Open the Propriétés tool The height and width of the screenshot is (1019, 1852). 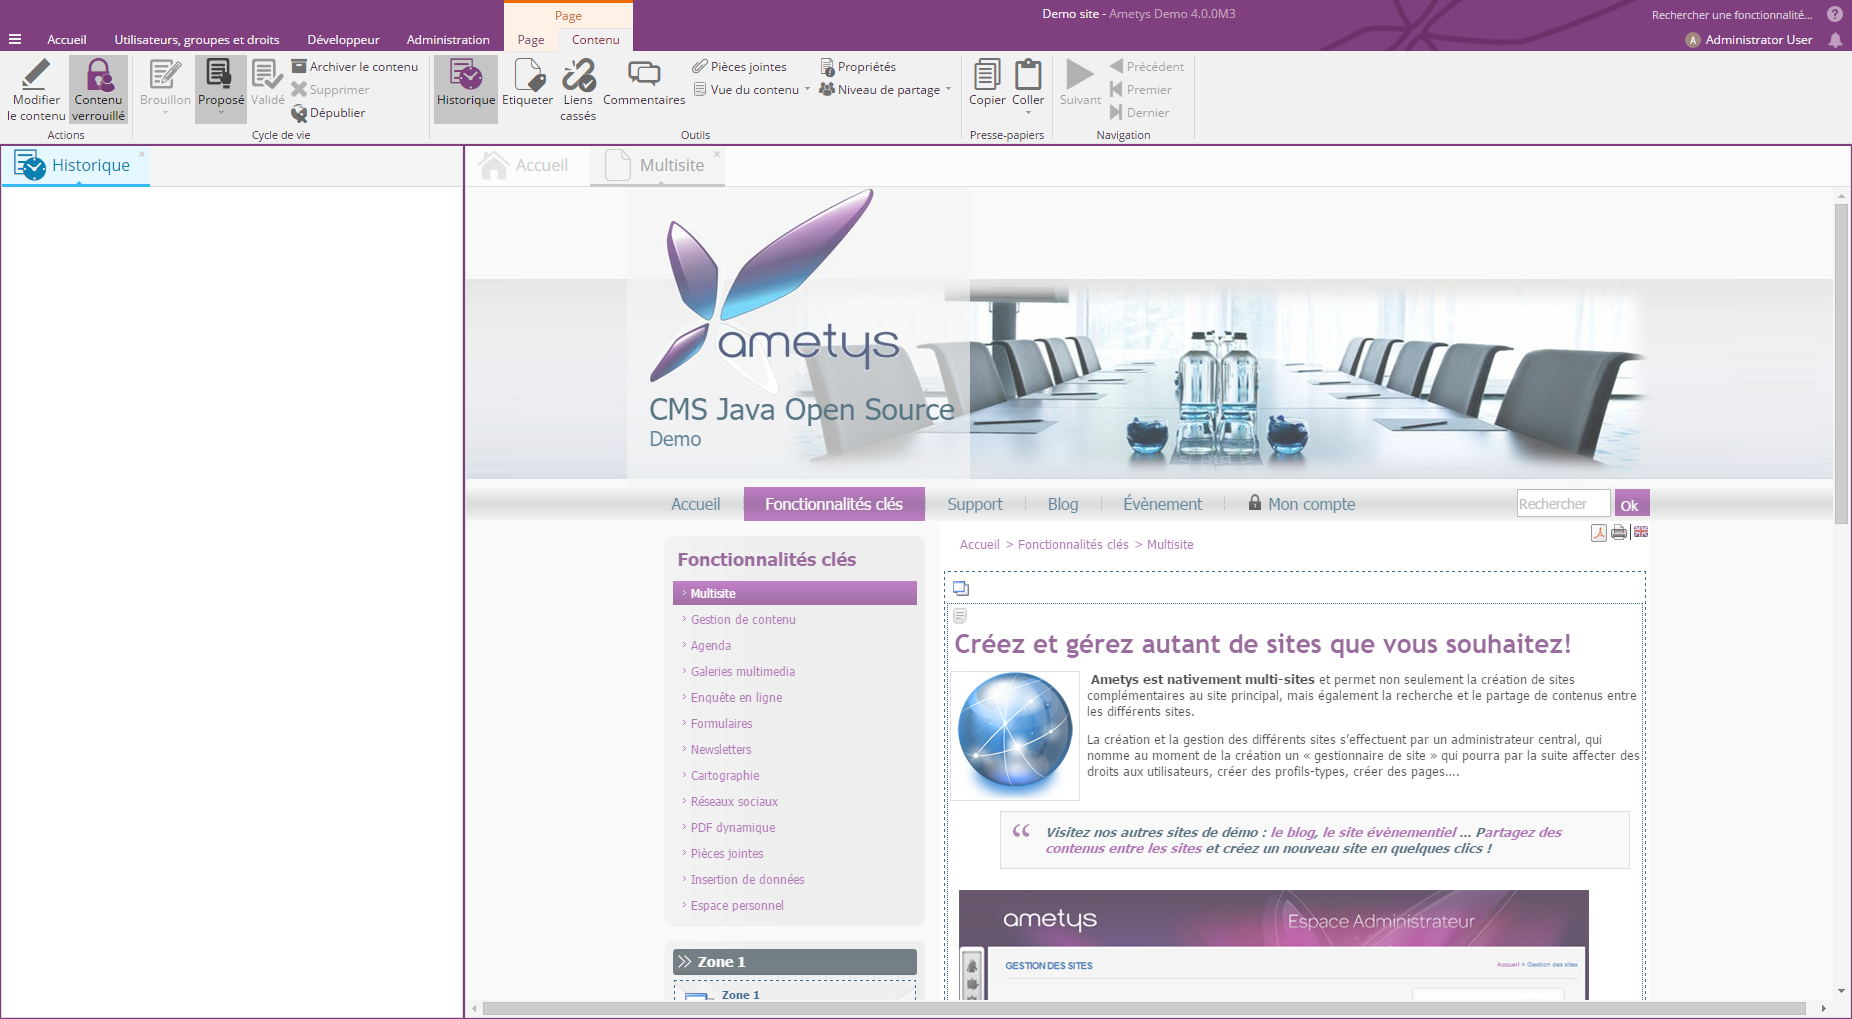[858, 66]
